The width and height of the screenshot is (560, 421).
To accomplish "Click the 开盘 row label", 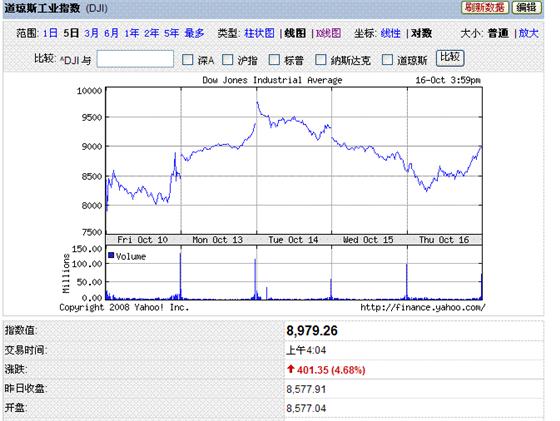I will (x=16, y=407).
